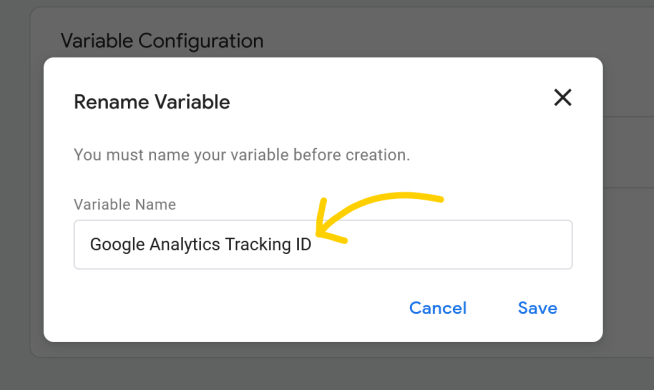This screenshot has width=654, height=390.
Task: Click the Save button
Action: pos(537,308)
